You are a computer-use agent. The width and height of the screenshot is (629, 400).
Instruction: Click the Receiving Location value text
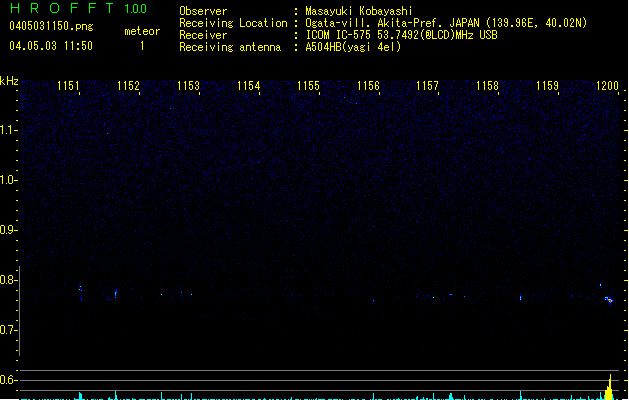(446, 23)
